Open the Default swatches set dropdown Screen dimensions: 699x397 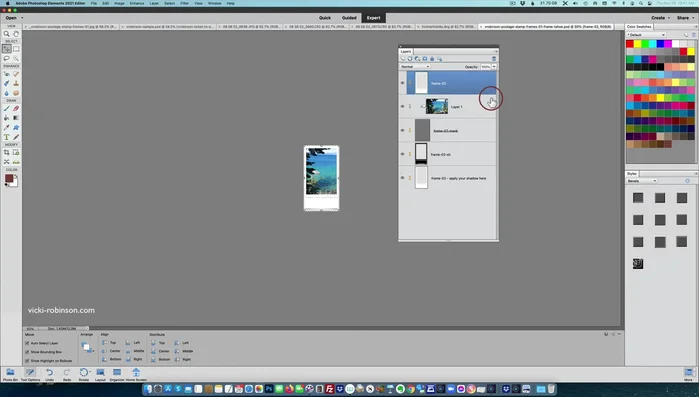coord(646,34)
